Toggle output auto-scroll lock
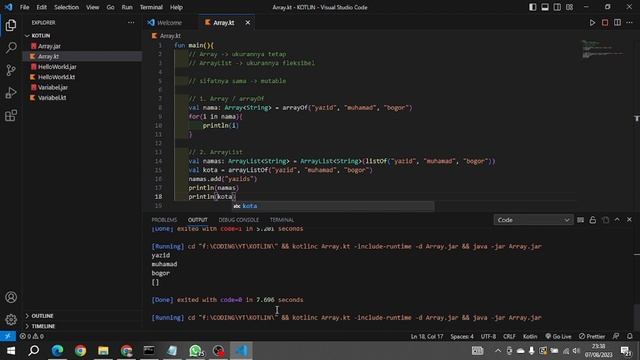The width and height of the screenshot is (640, 360). (593, 220)
